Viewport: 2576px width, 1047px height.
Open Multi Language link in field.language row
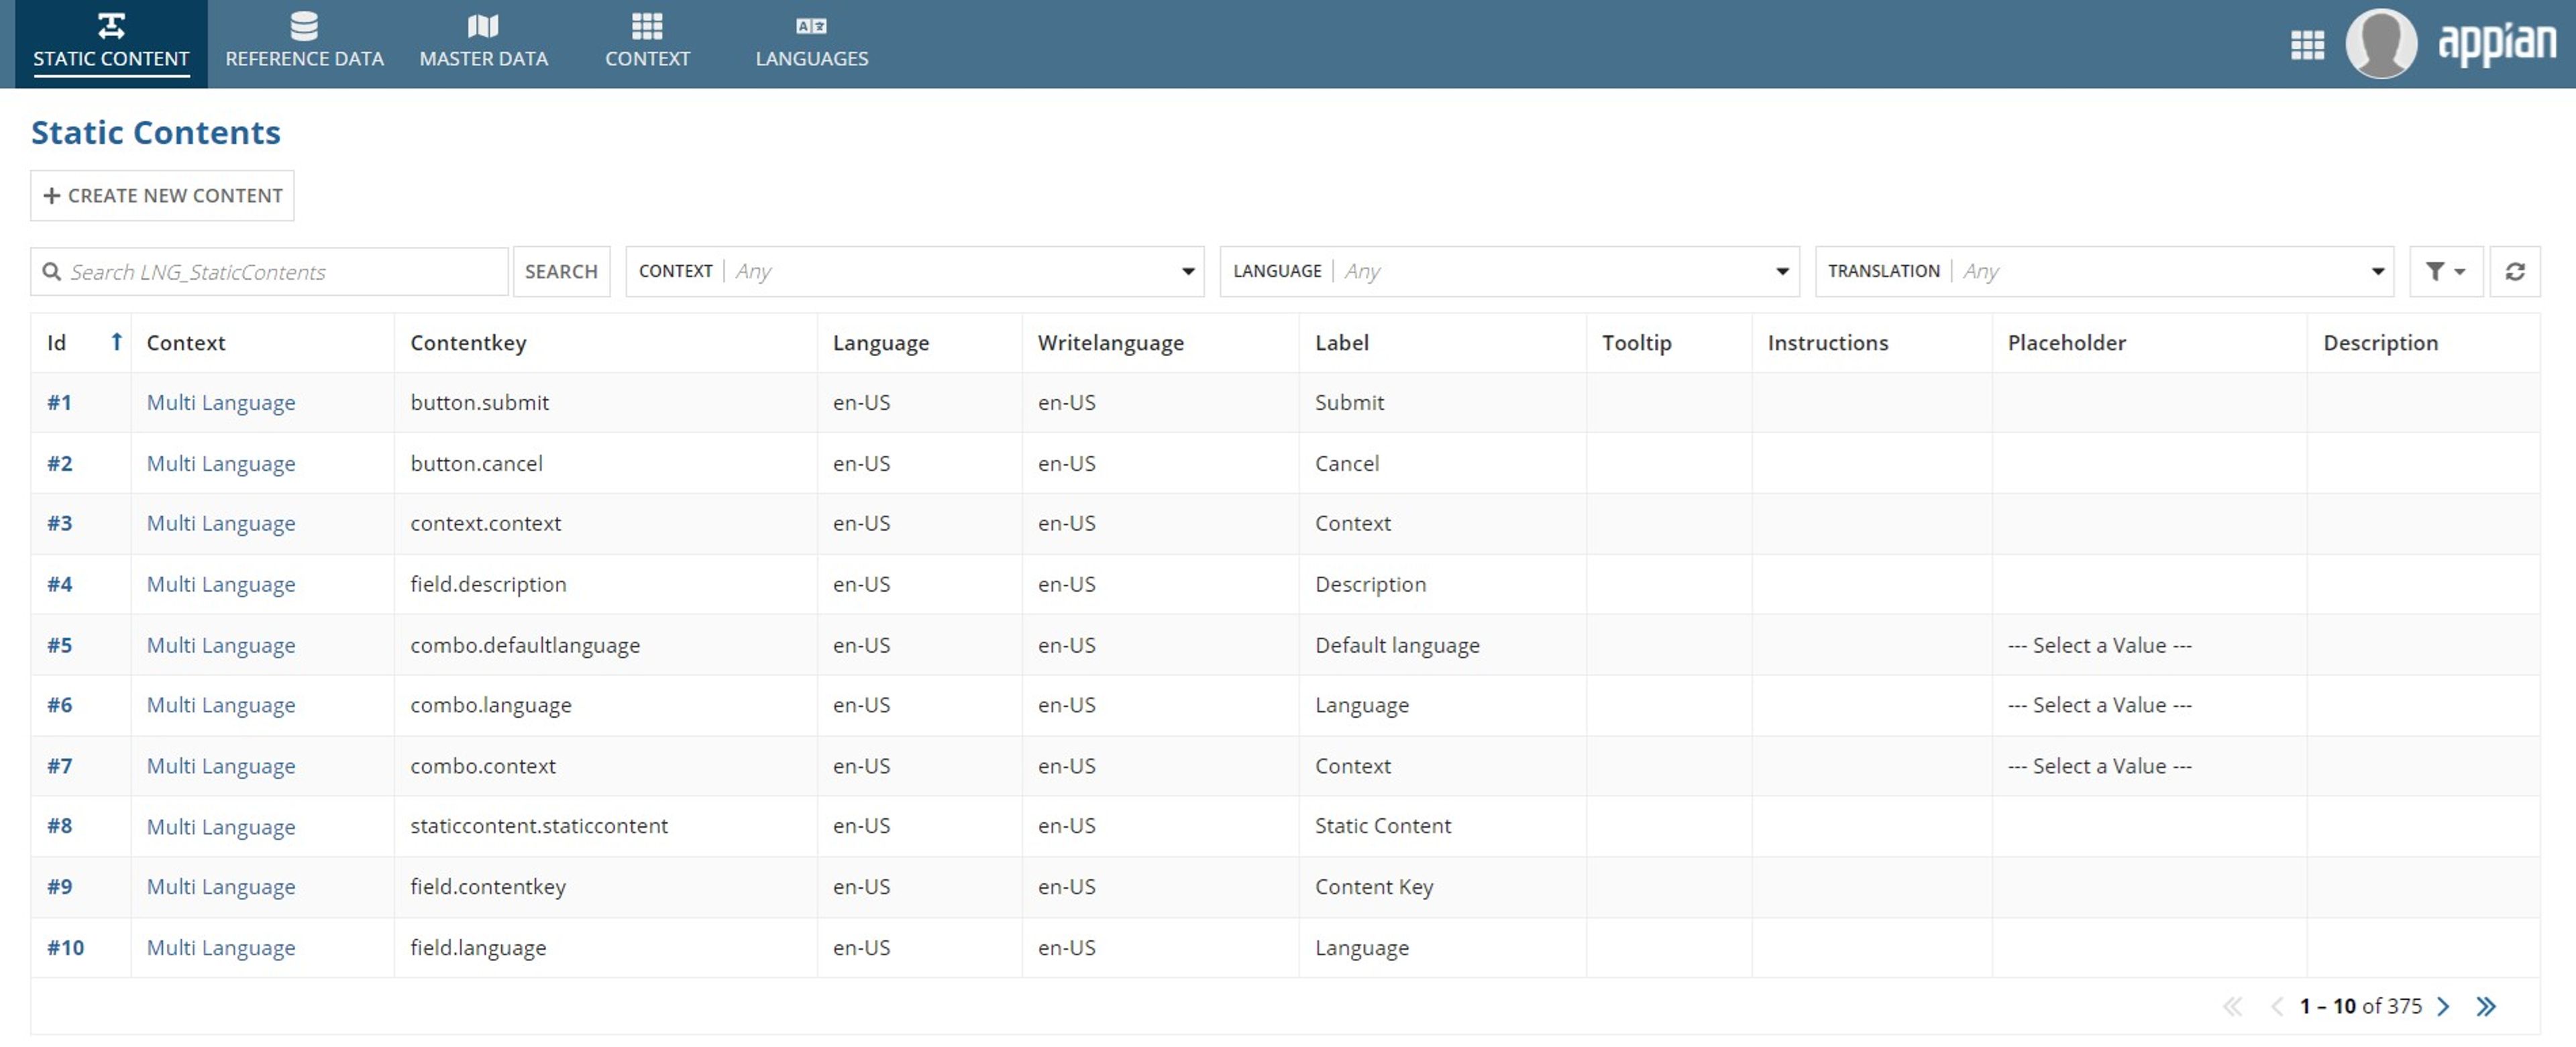point(221,947)
